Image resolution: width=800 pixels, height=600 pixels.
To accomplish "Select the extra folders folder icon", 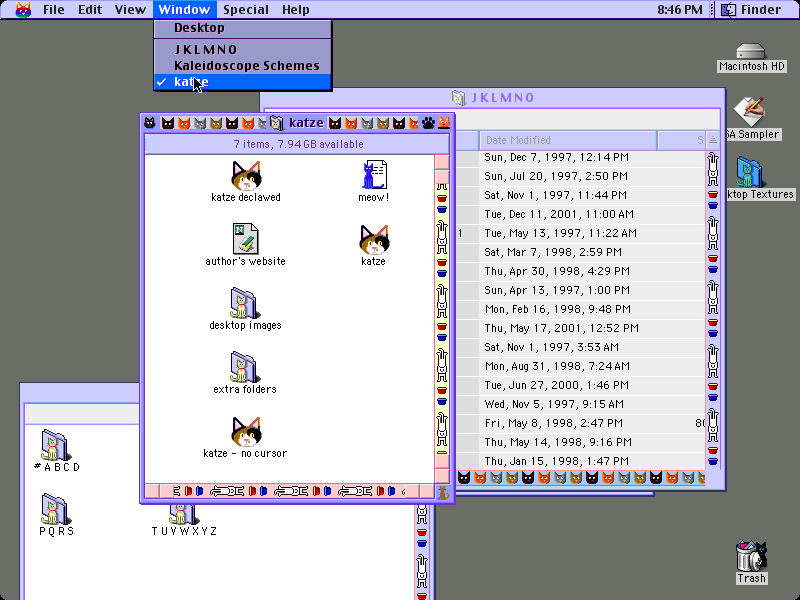I will pos(244,367).
